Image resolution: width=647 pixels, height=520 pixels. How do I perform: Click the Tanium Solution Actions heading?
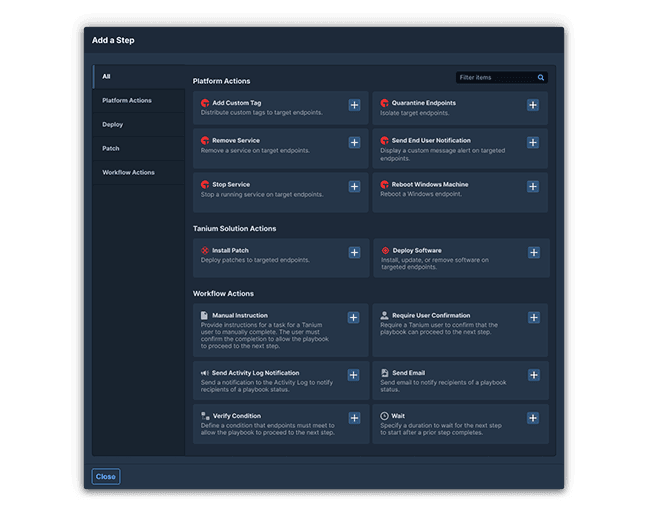(x=234, y=229)
